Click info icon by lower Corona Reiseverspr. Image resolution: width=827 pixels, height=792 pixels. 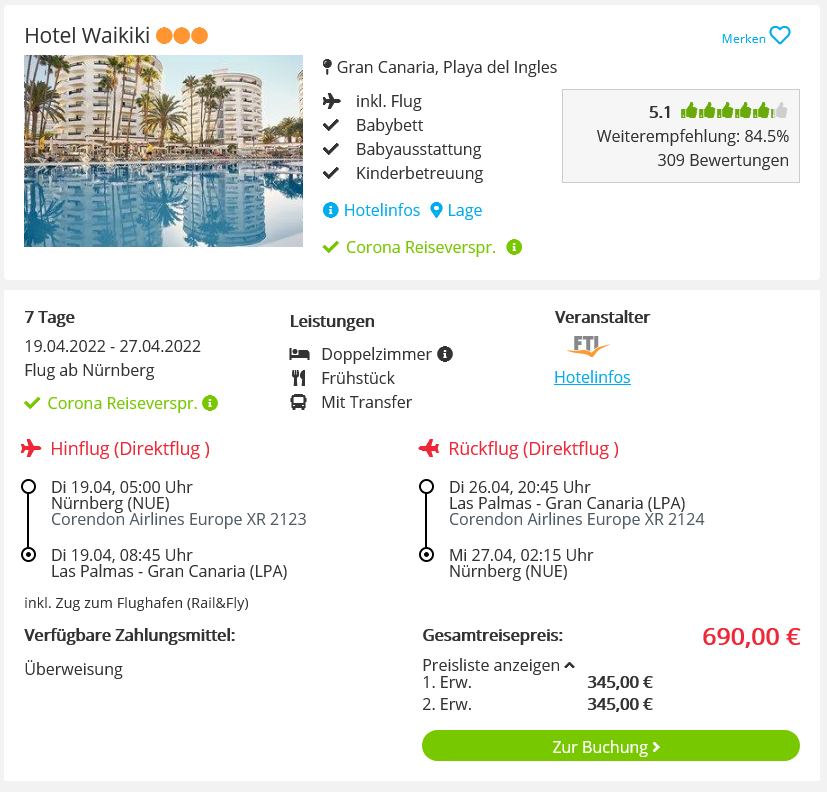coord(210,403)
